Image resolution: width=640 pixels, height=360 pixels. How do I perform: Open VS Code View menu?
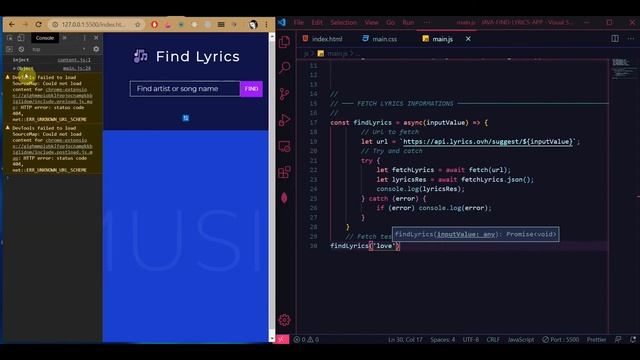(371, 22)
